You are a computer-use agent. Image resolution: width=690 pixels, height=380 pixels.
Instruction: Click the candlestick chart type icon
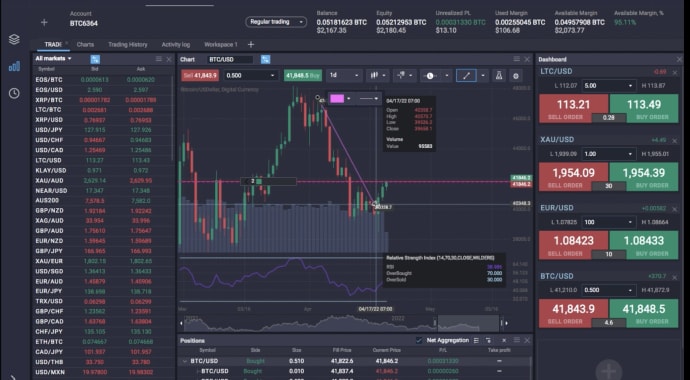[x=374, y=76]
